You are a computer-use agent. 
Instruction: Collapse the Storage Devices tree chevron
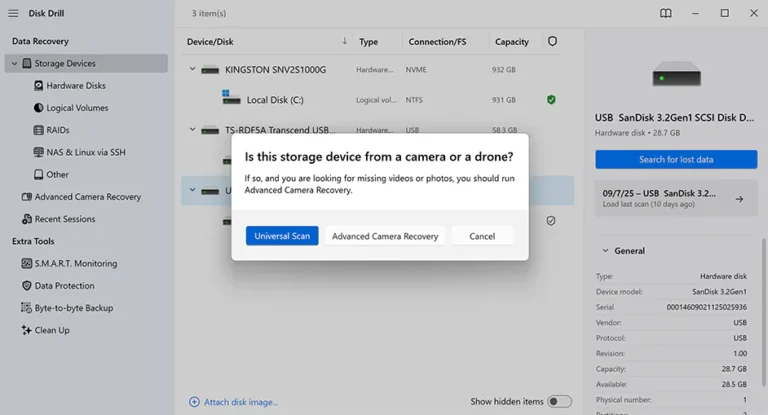pos(15,63)
